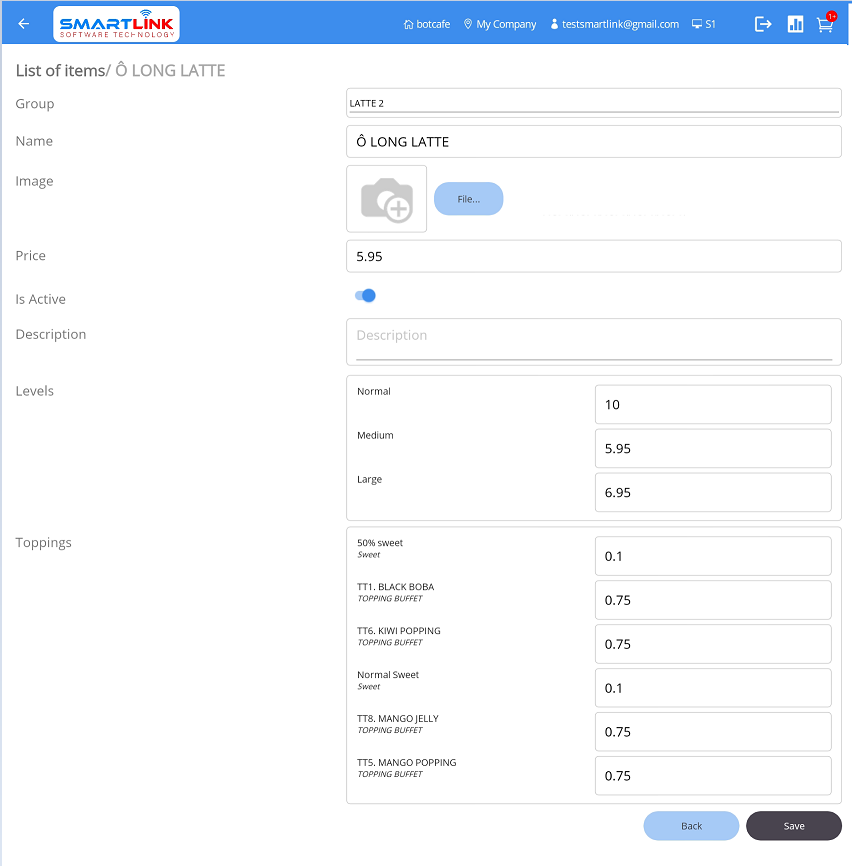Click the List of items breadcrumb
This screenshot has height=866, width=852.
pos(59,70)
